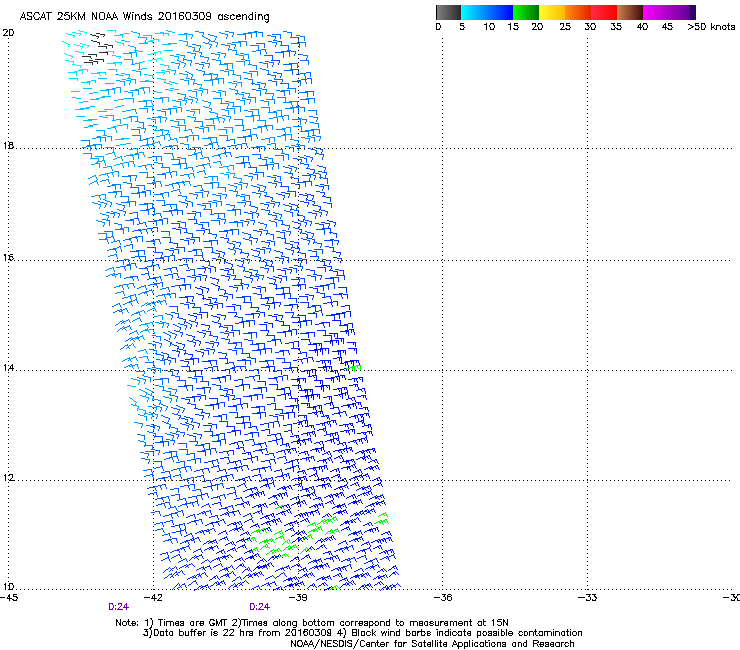The height and width of the screenshot is (650, 740).
Task: Click the orange 25-30 knots legend segment
Action: pyautogui.click(x=578, y=12)
